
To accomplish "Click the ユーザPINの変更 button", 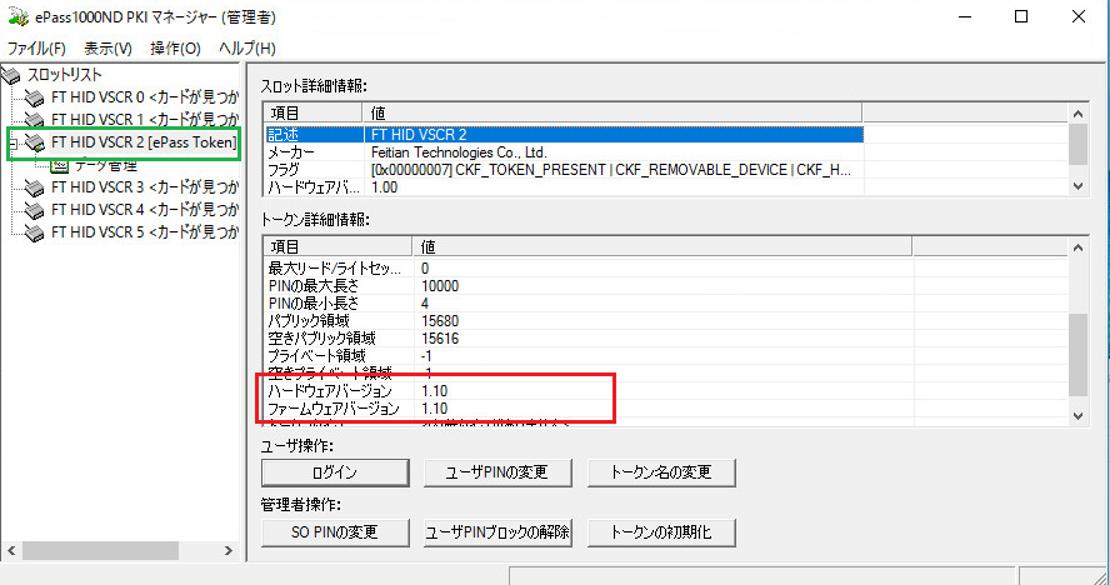I will (497, 472).
